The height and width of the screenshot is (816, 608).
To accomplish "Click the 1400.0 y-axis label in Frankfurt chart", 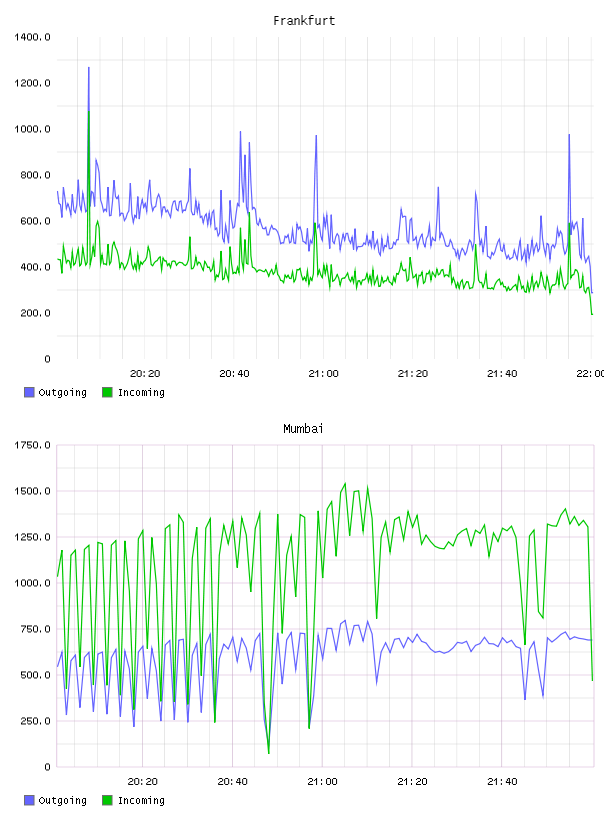I will (x=32, y=37).
